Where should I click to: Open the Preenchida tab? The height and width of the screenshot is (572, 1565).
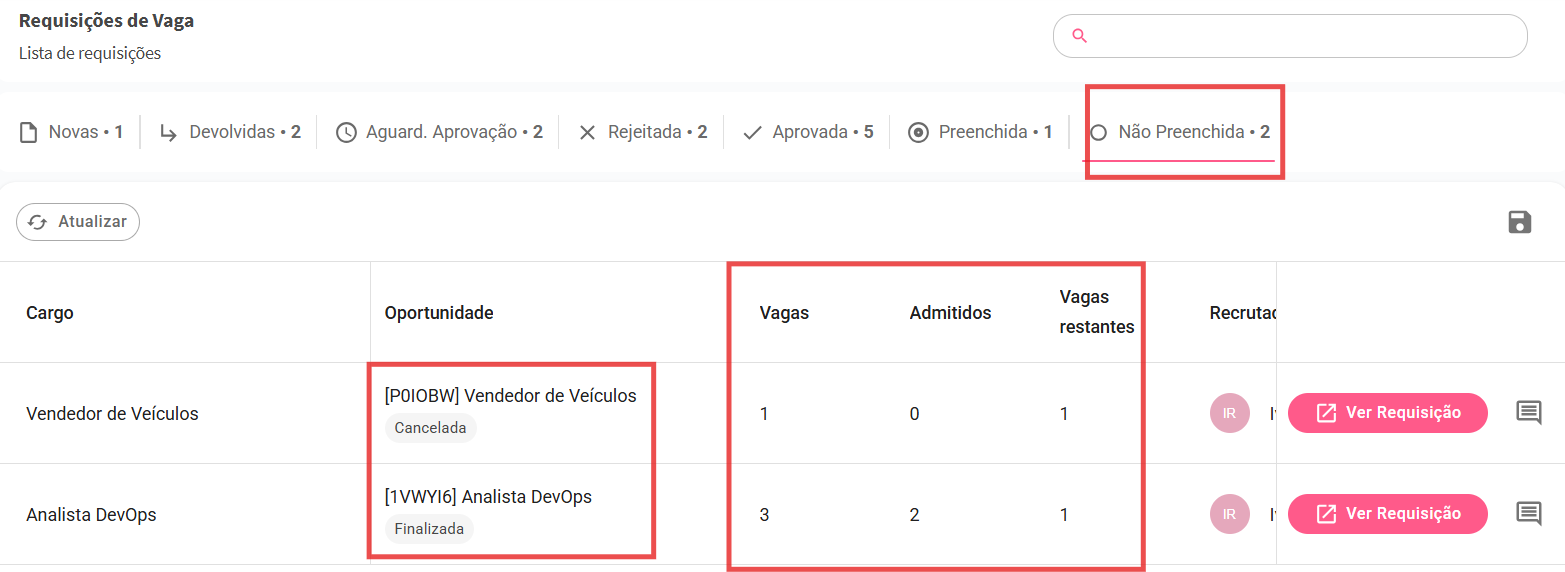coord(980,132)
